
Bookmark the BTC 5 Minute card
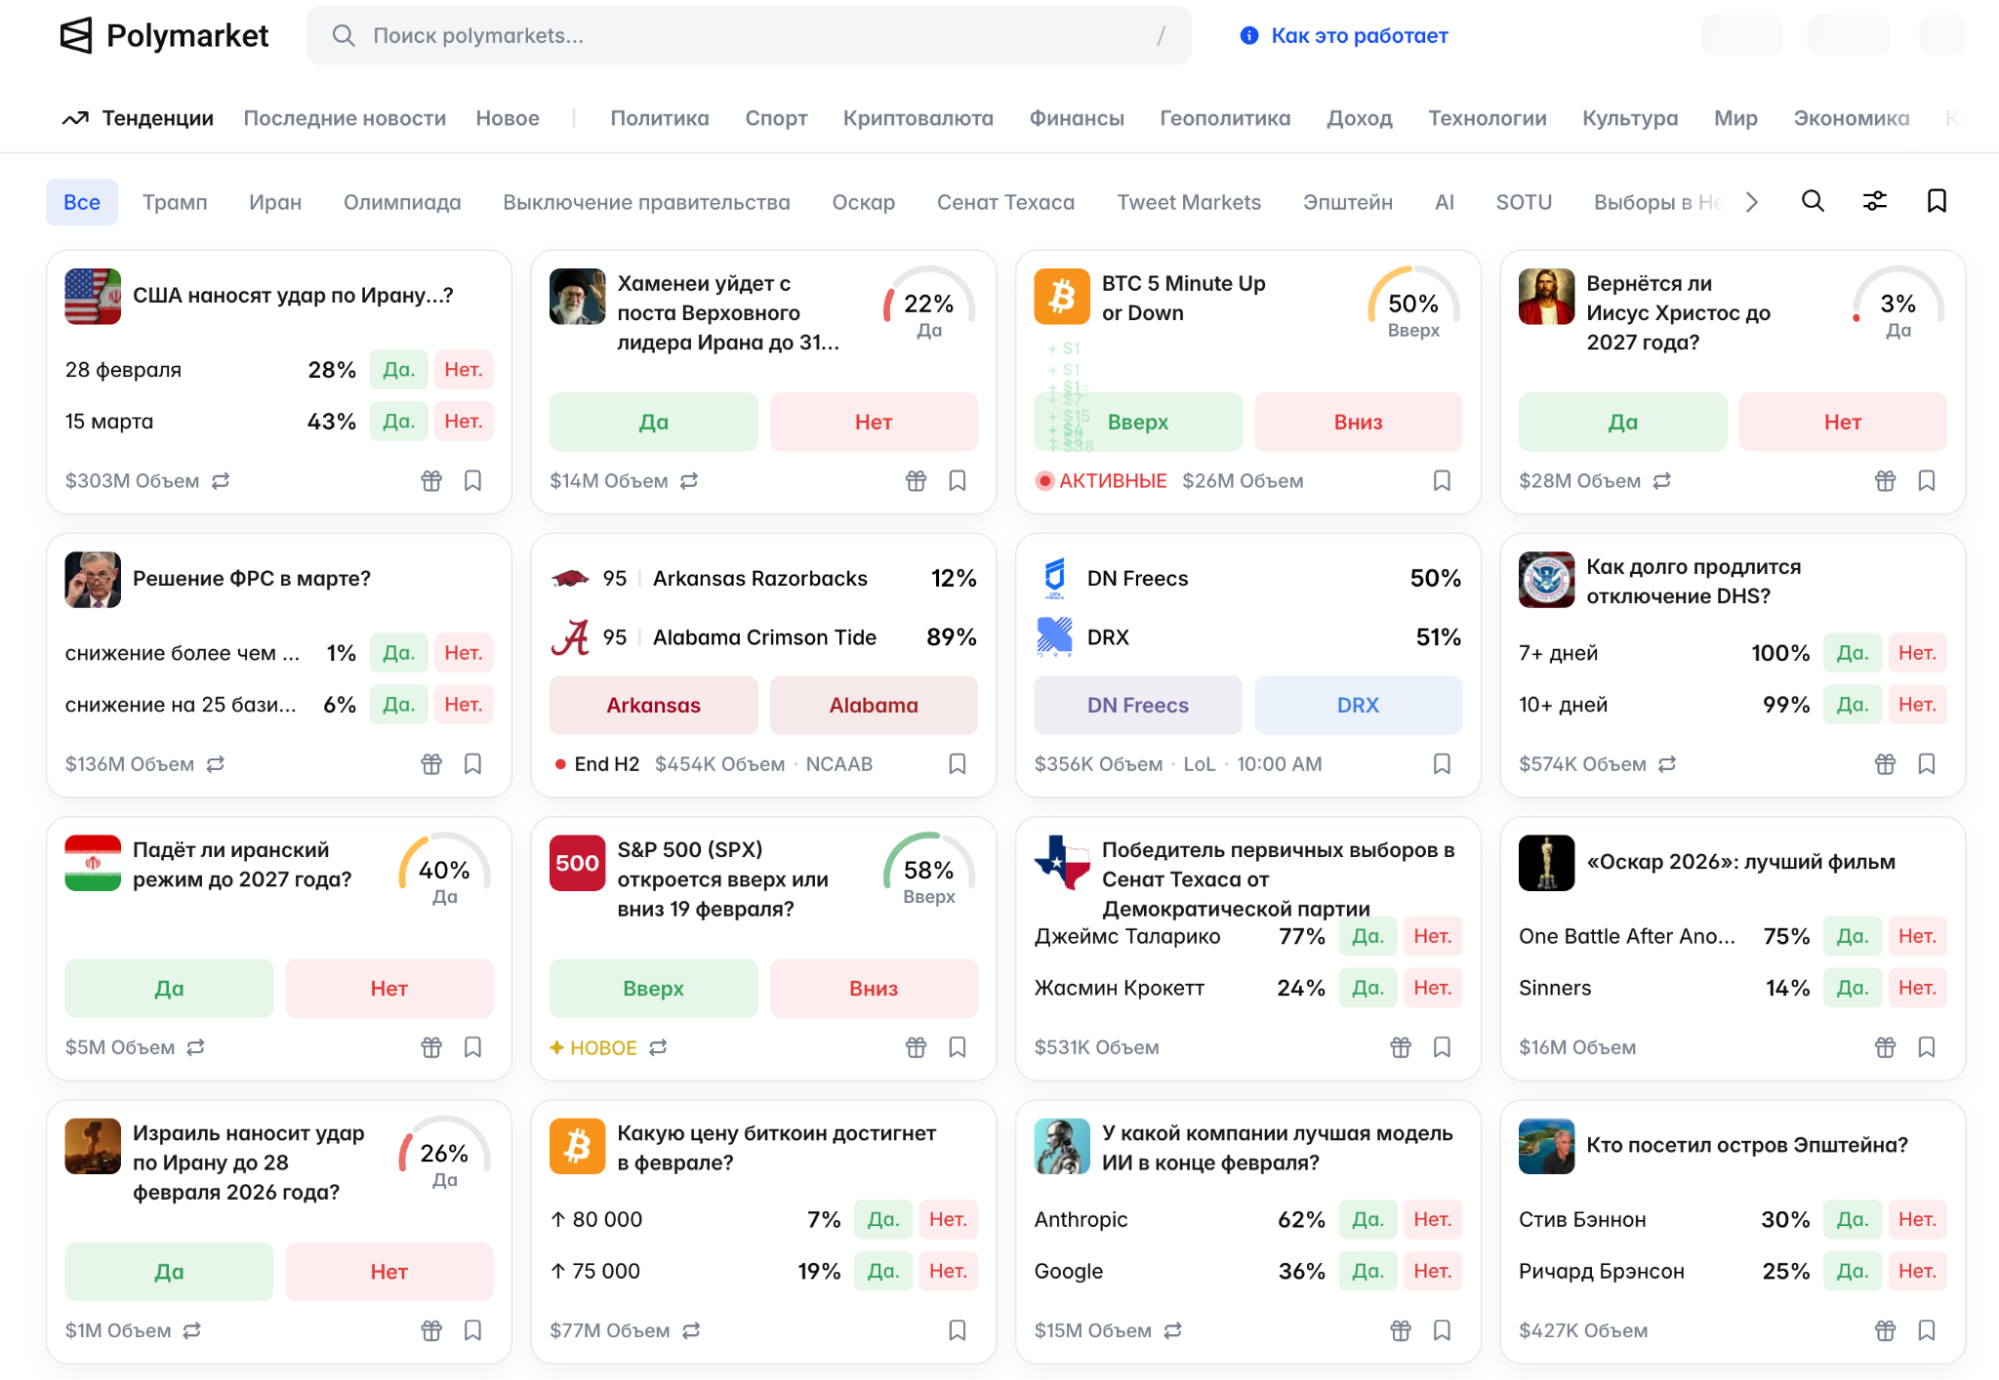point(1441,481)
